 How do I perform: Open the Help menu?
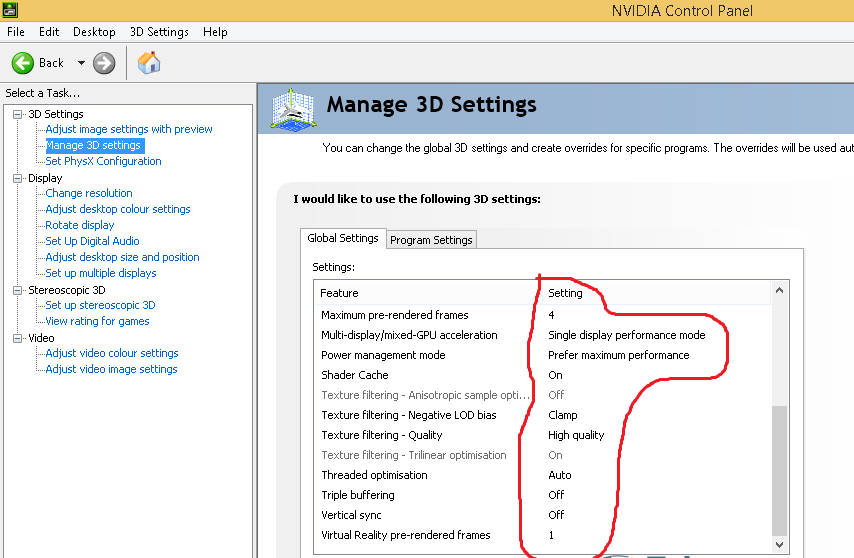coord(215,32)
